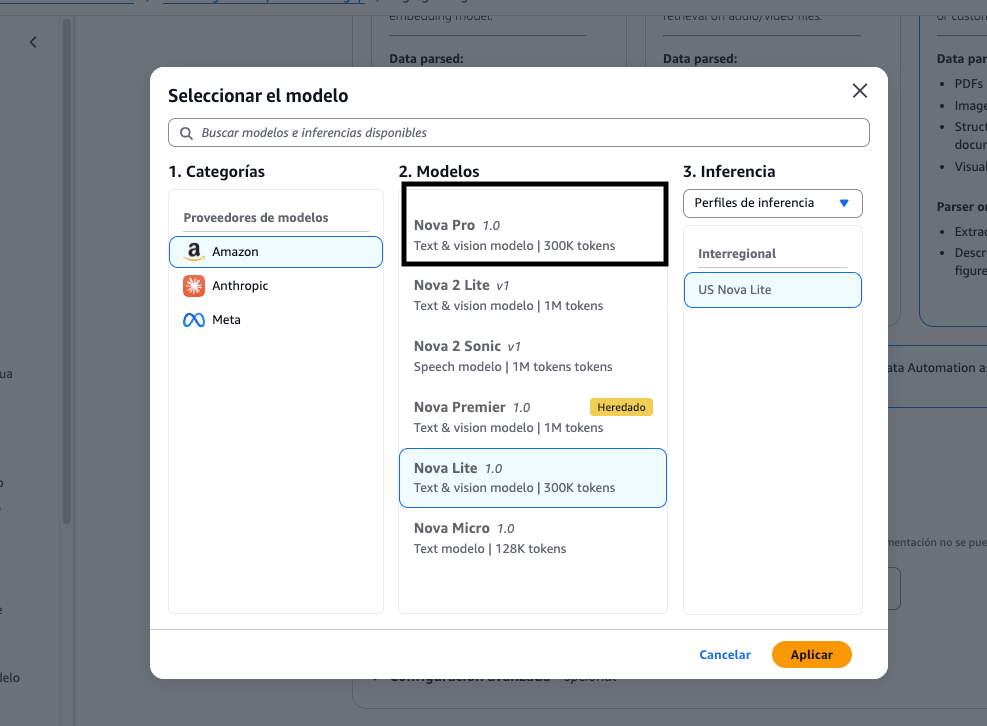Click the Proveedores de modelos heading
The height and width of the screenshot is (726, 987).
256,218
